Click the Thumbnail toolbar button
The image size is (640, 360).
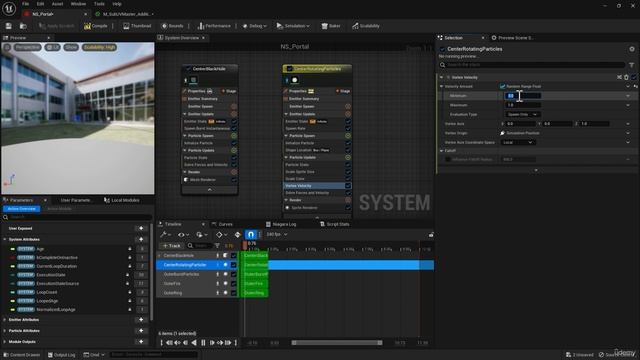click(137, 26)
